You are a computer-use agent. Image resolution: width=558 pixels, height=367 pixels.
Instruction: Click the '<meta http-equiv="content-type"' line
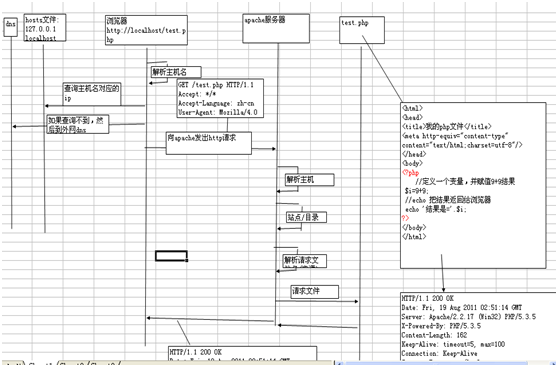455,136
